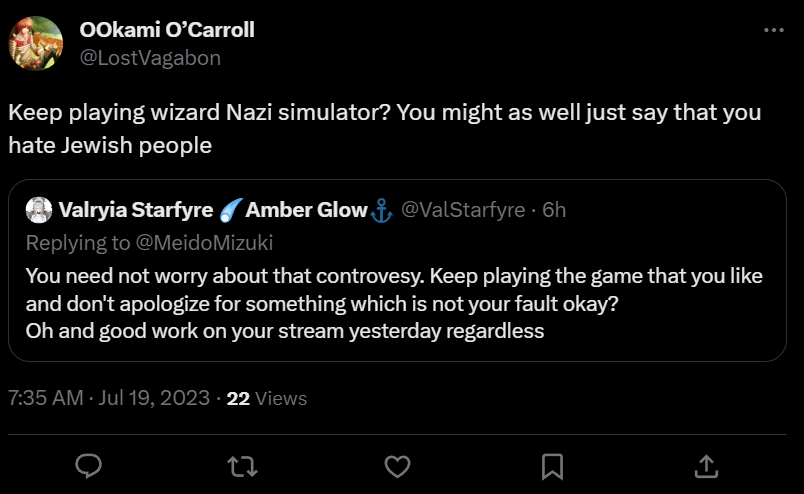Click the OOkami O'Carroll display name

167,30
